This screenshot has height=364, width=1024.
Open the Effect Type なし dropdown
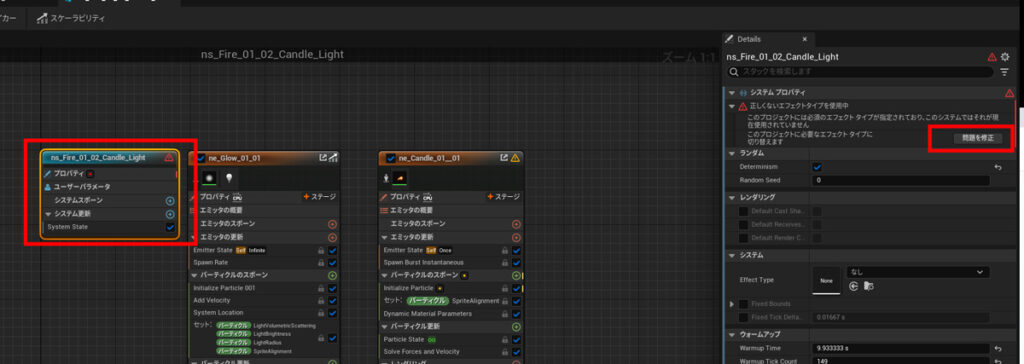tap(917, 272)
